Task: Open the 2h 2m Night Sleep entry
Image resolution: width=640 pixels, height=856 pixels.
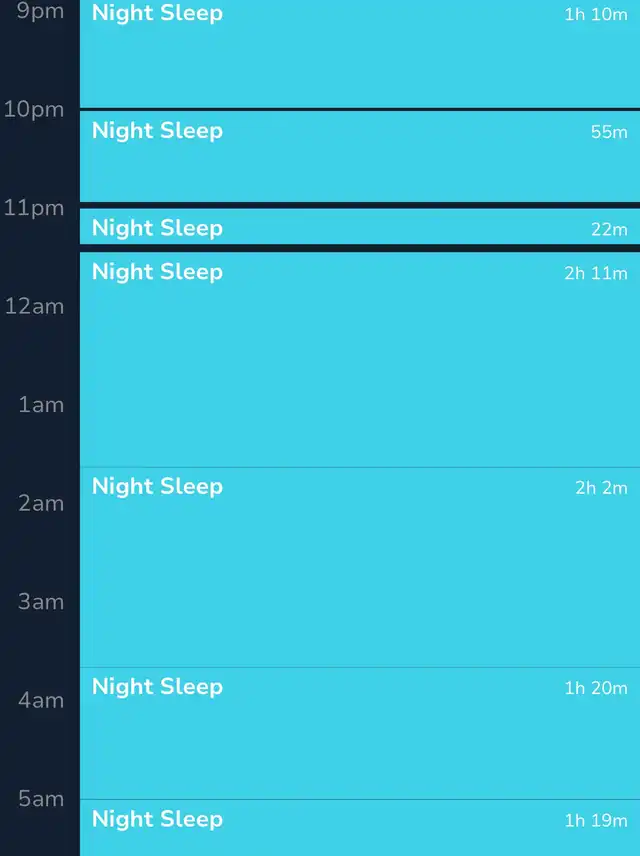Action: 360,567
